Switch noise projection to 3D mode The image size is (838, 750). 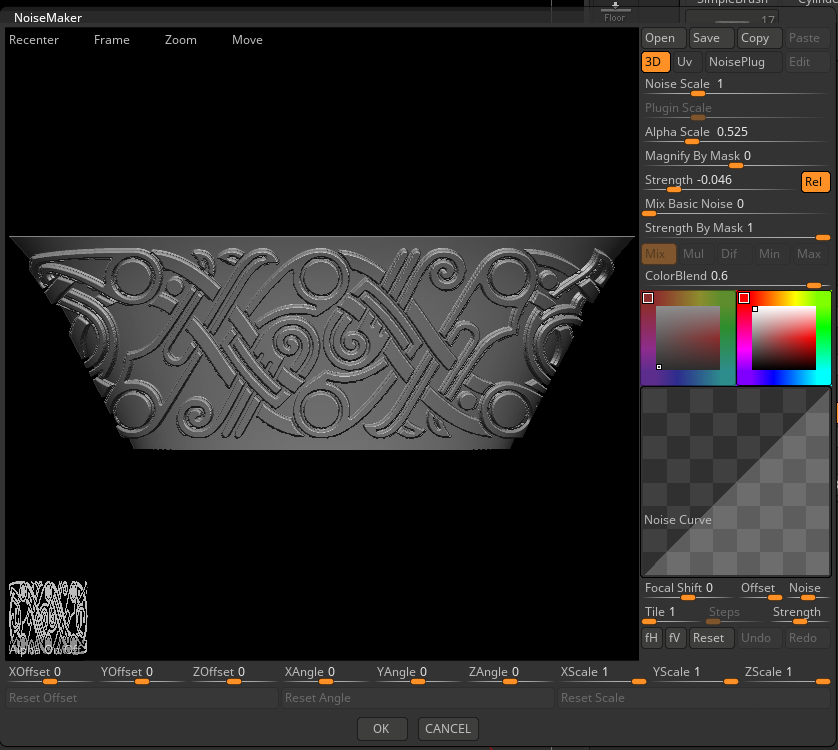655,62
